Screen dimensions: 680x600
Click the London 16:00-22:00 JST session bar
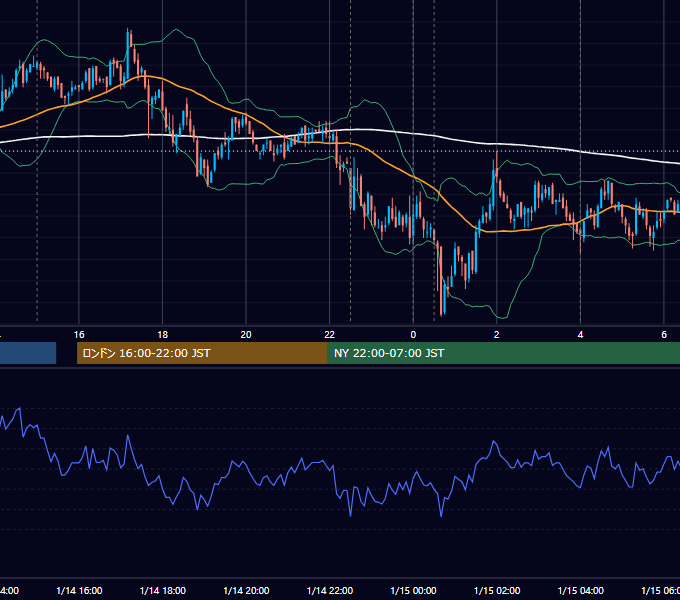(202, 353)
